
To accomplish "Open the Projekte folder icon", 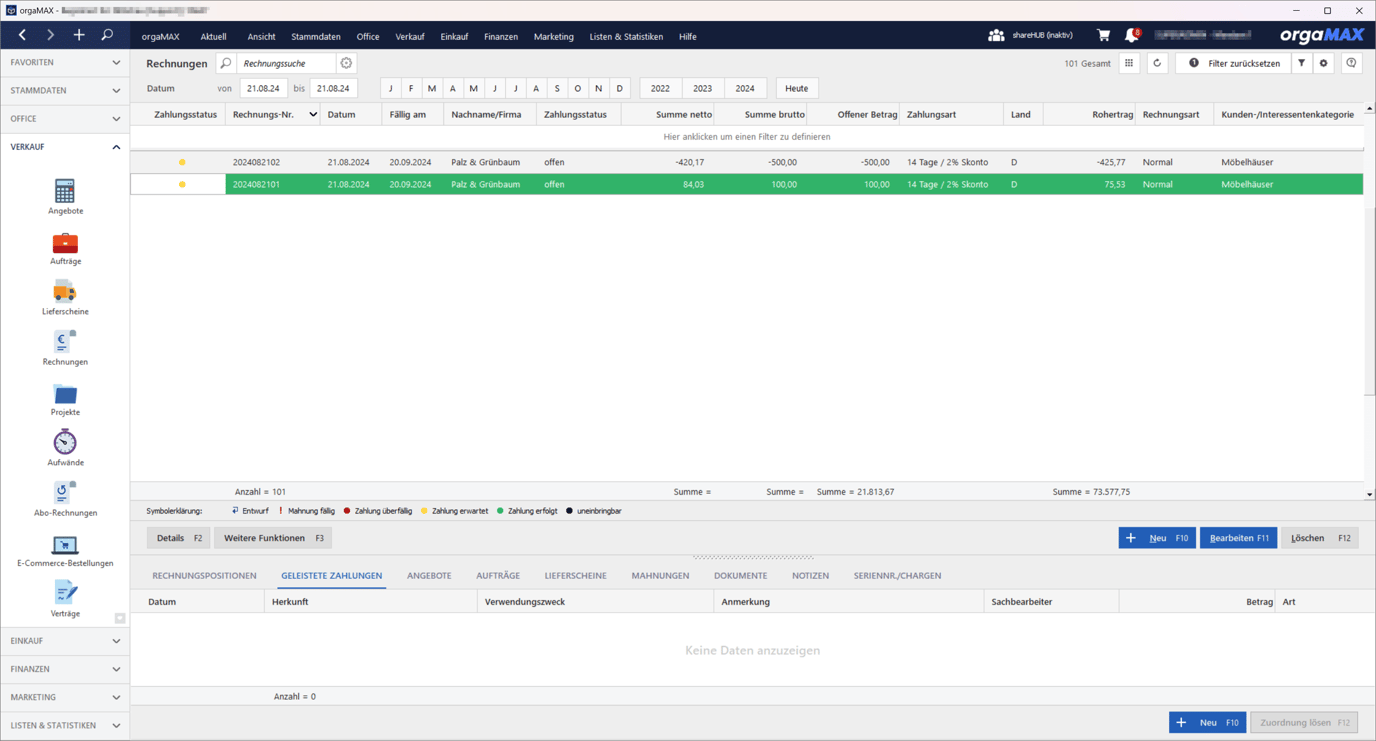I will coord(65,394).
